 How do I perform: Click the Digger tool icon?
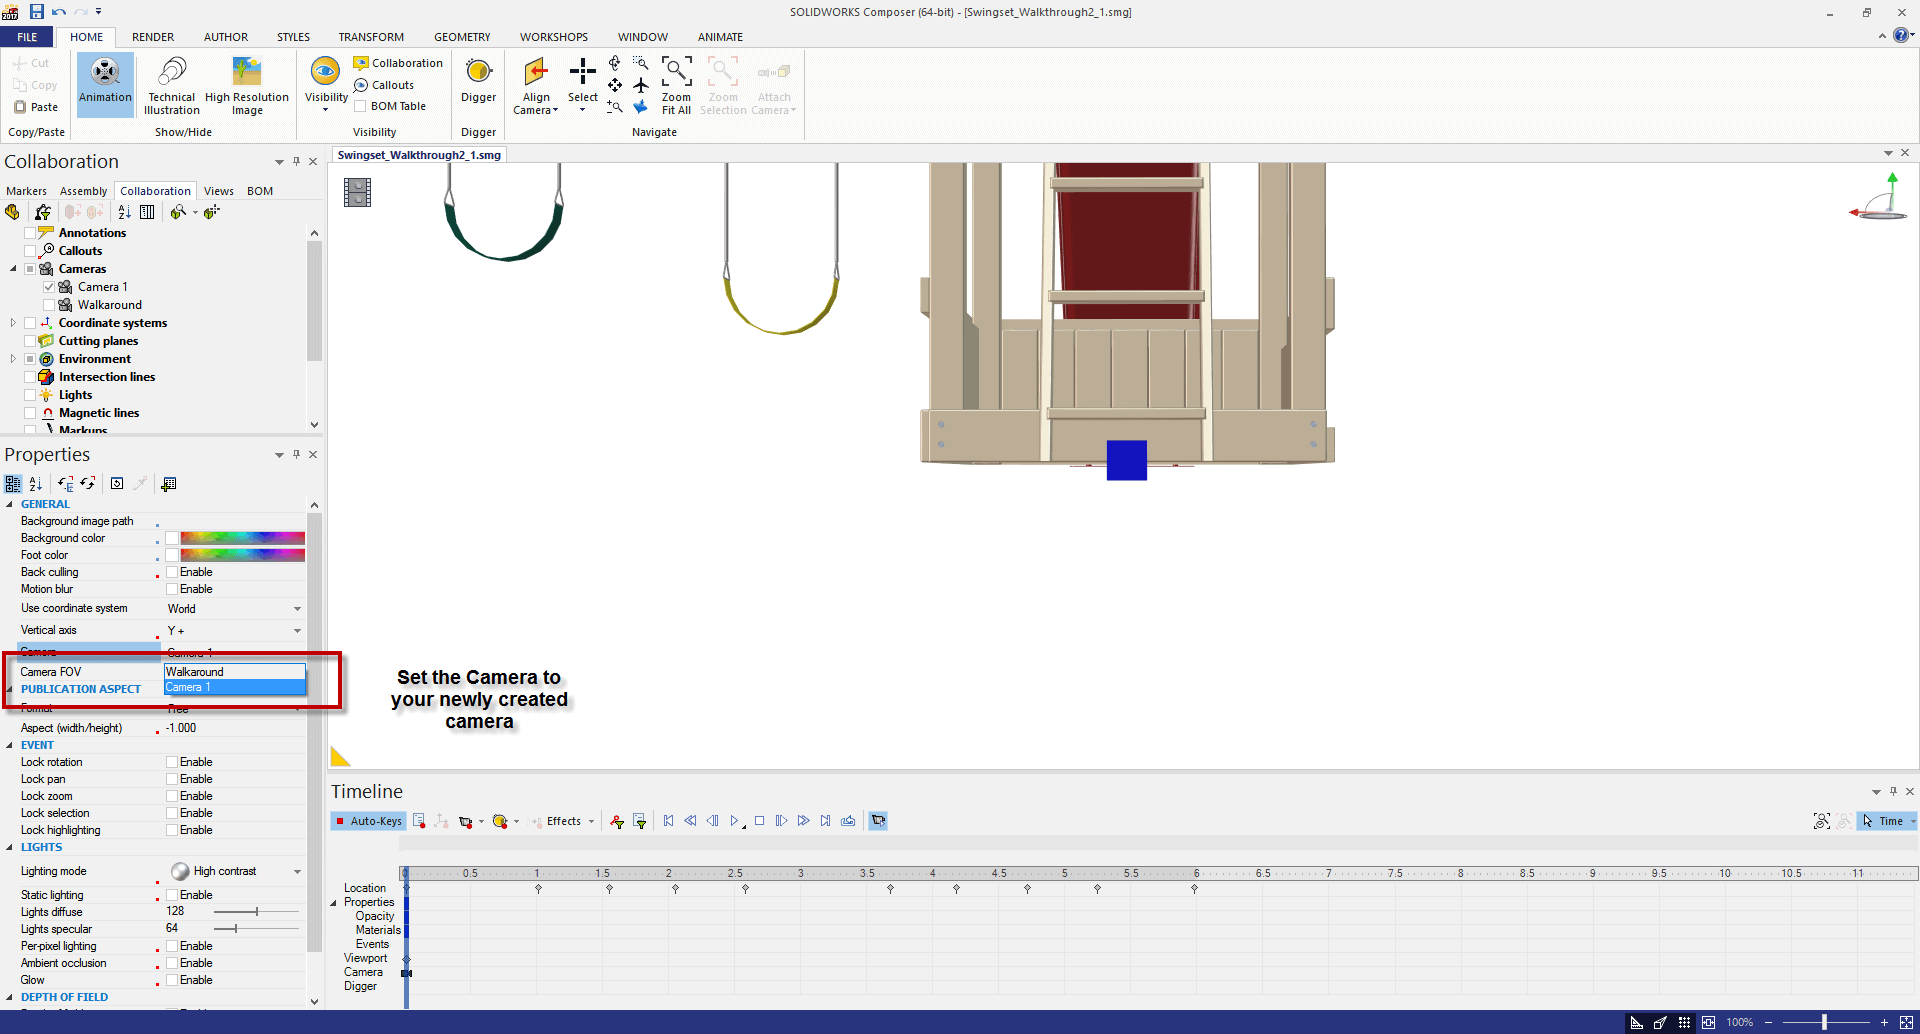point(478,72)
